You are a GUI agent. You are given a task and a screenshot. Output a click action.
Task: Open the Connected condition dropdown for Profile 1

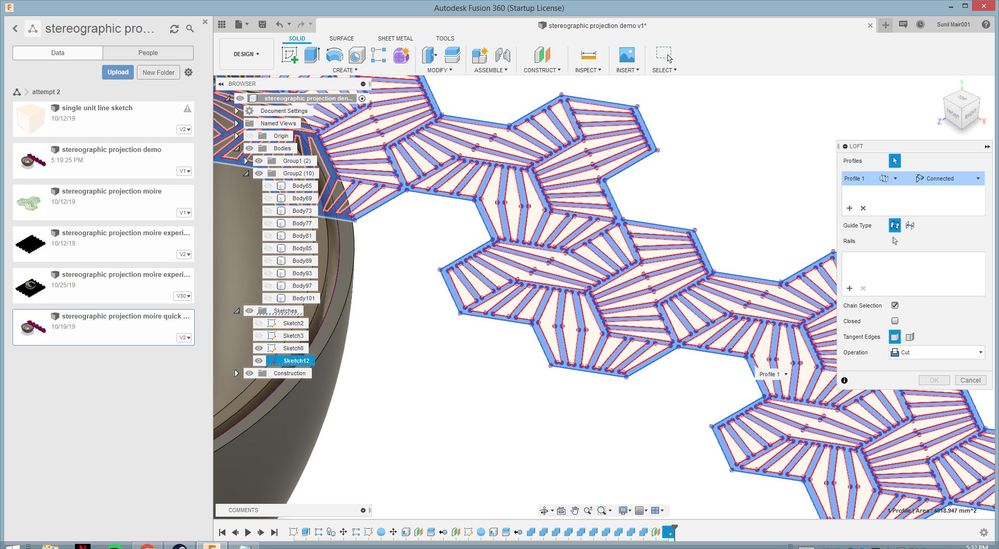coord(947,179)
